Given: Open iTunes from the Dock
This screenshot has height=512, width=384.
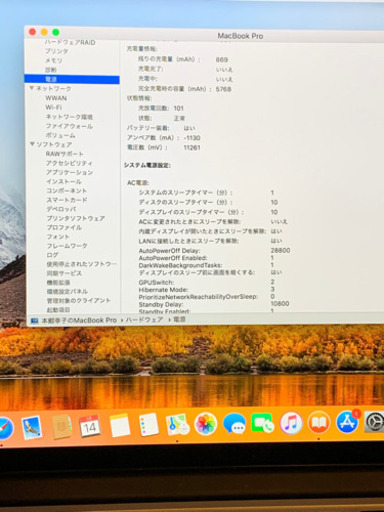Looking at the screenshot, I should tap(291, 422).
